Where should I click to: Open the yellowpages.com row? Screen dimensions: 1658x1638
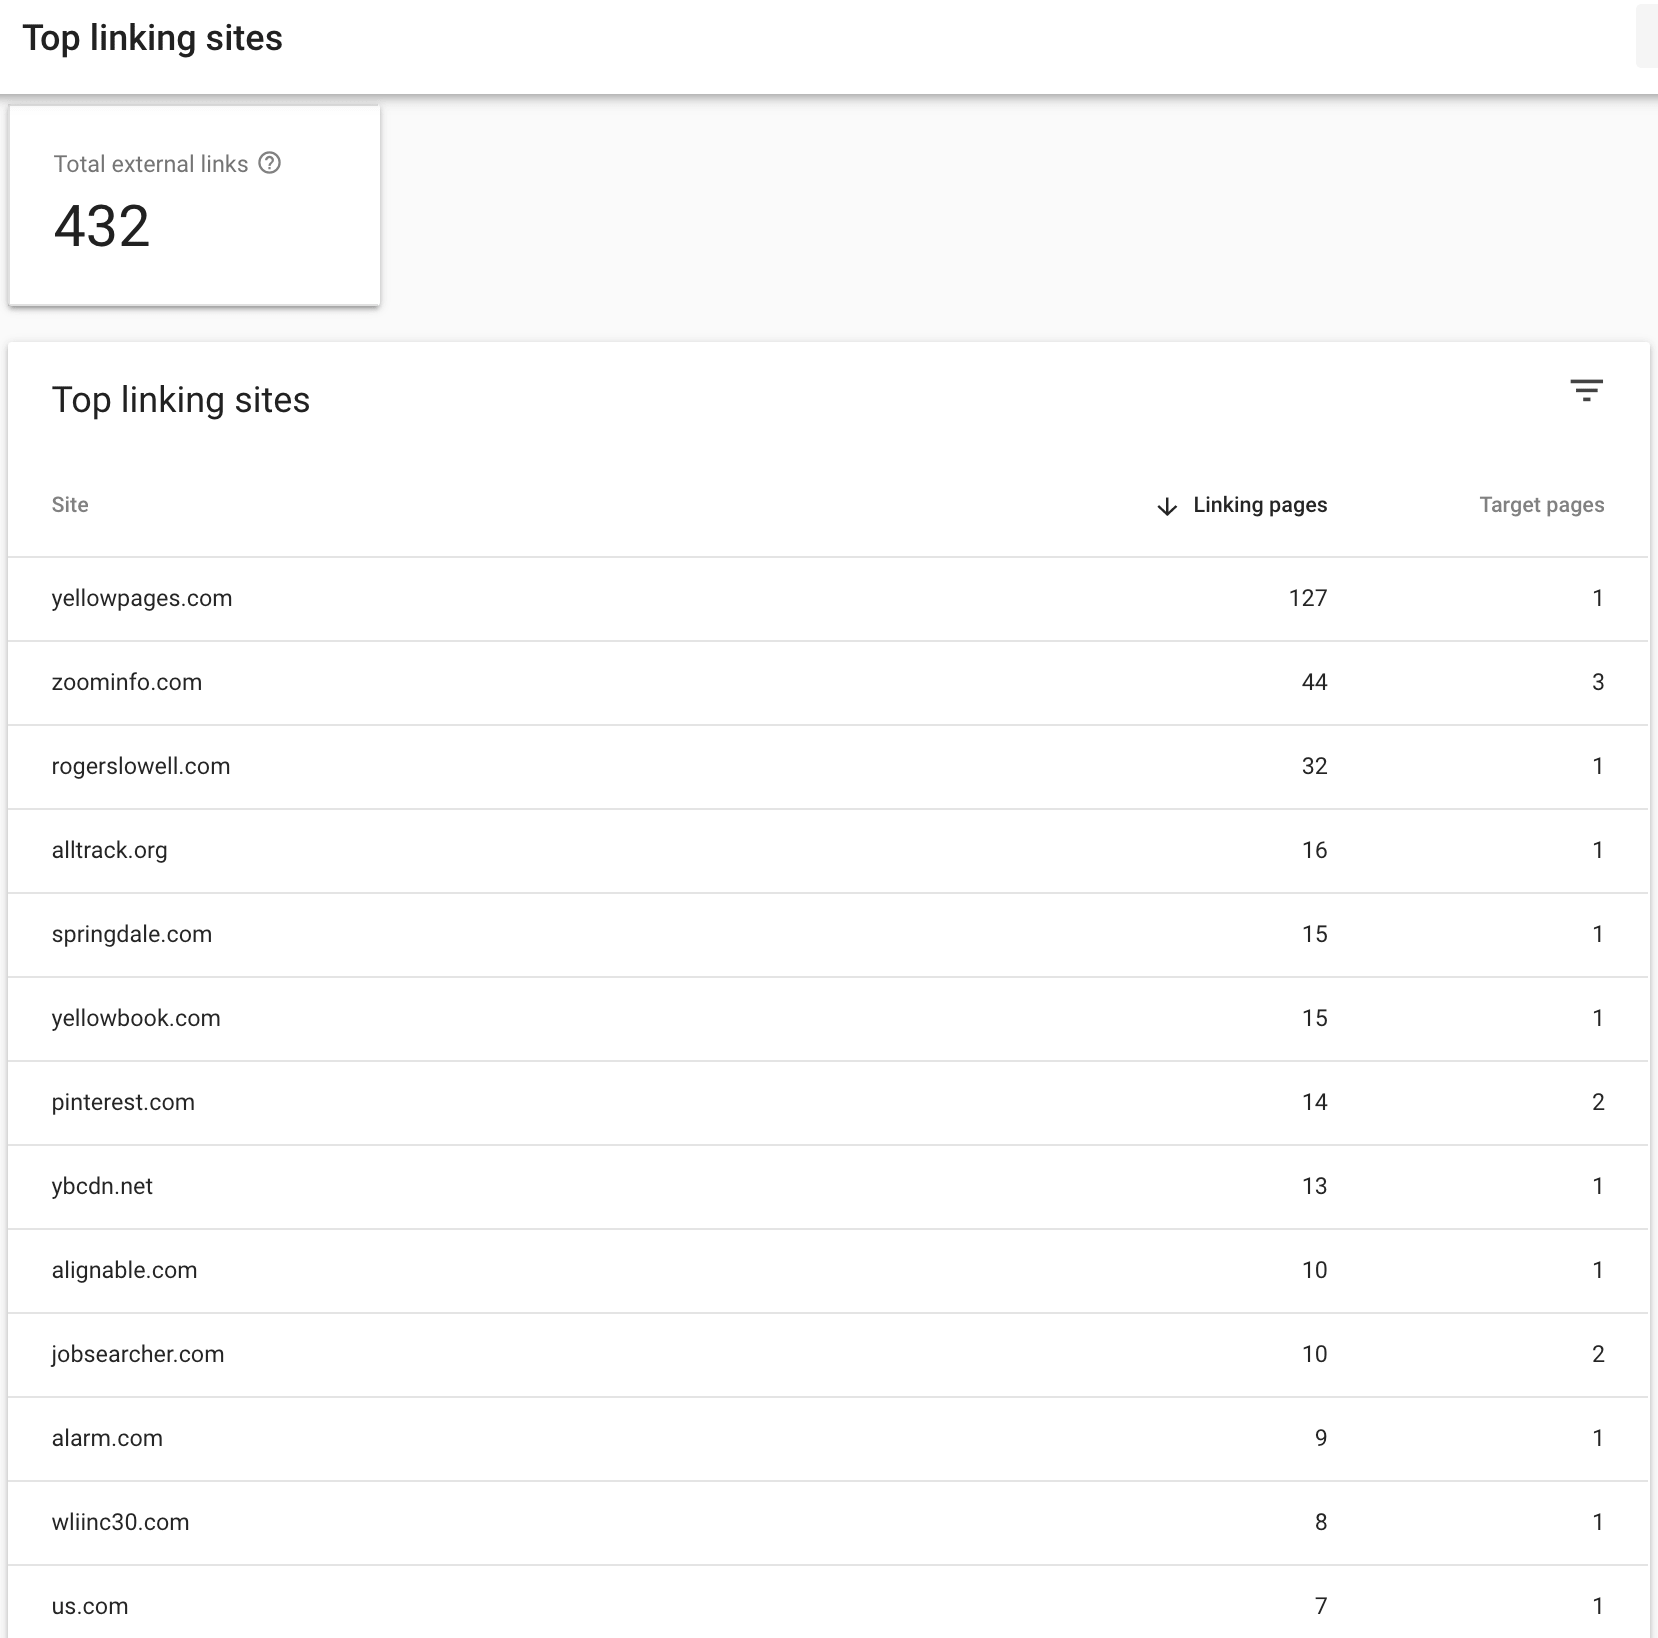(142, 598)
